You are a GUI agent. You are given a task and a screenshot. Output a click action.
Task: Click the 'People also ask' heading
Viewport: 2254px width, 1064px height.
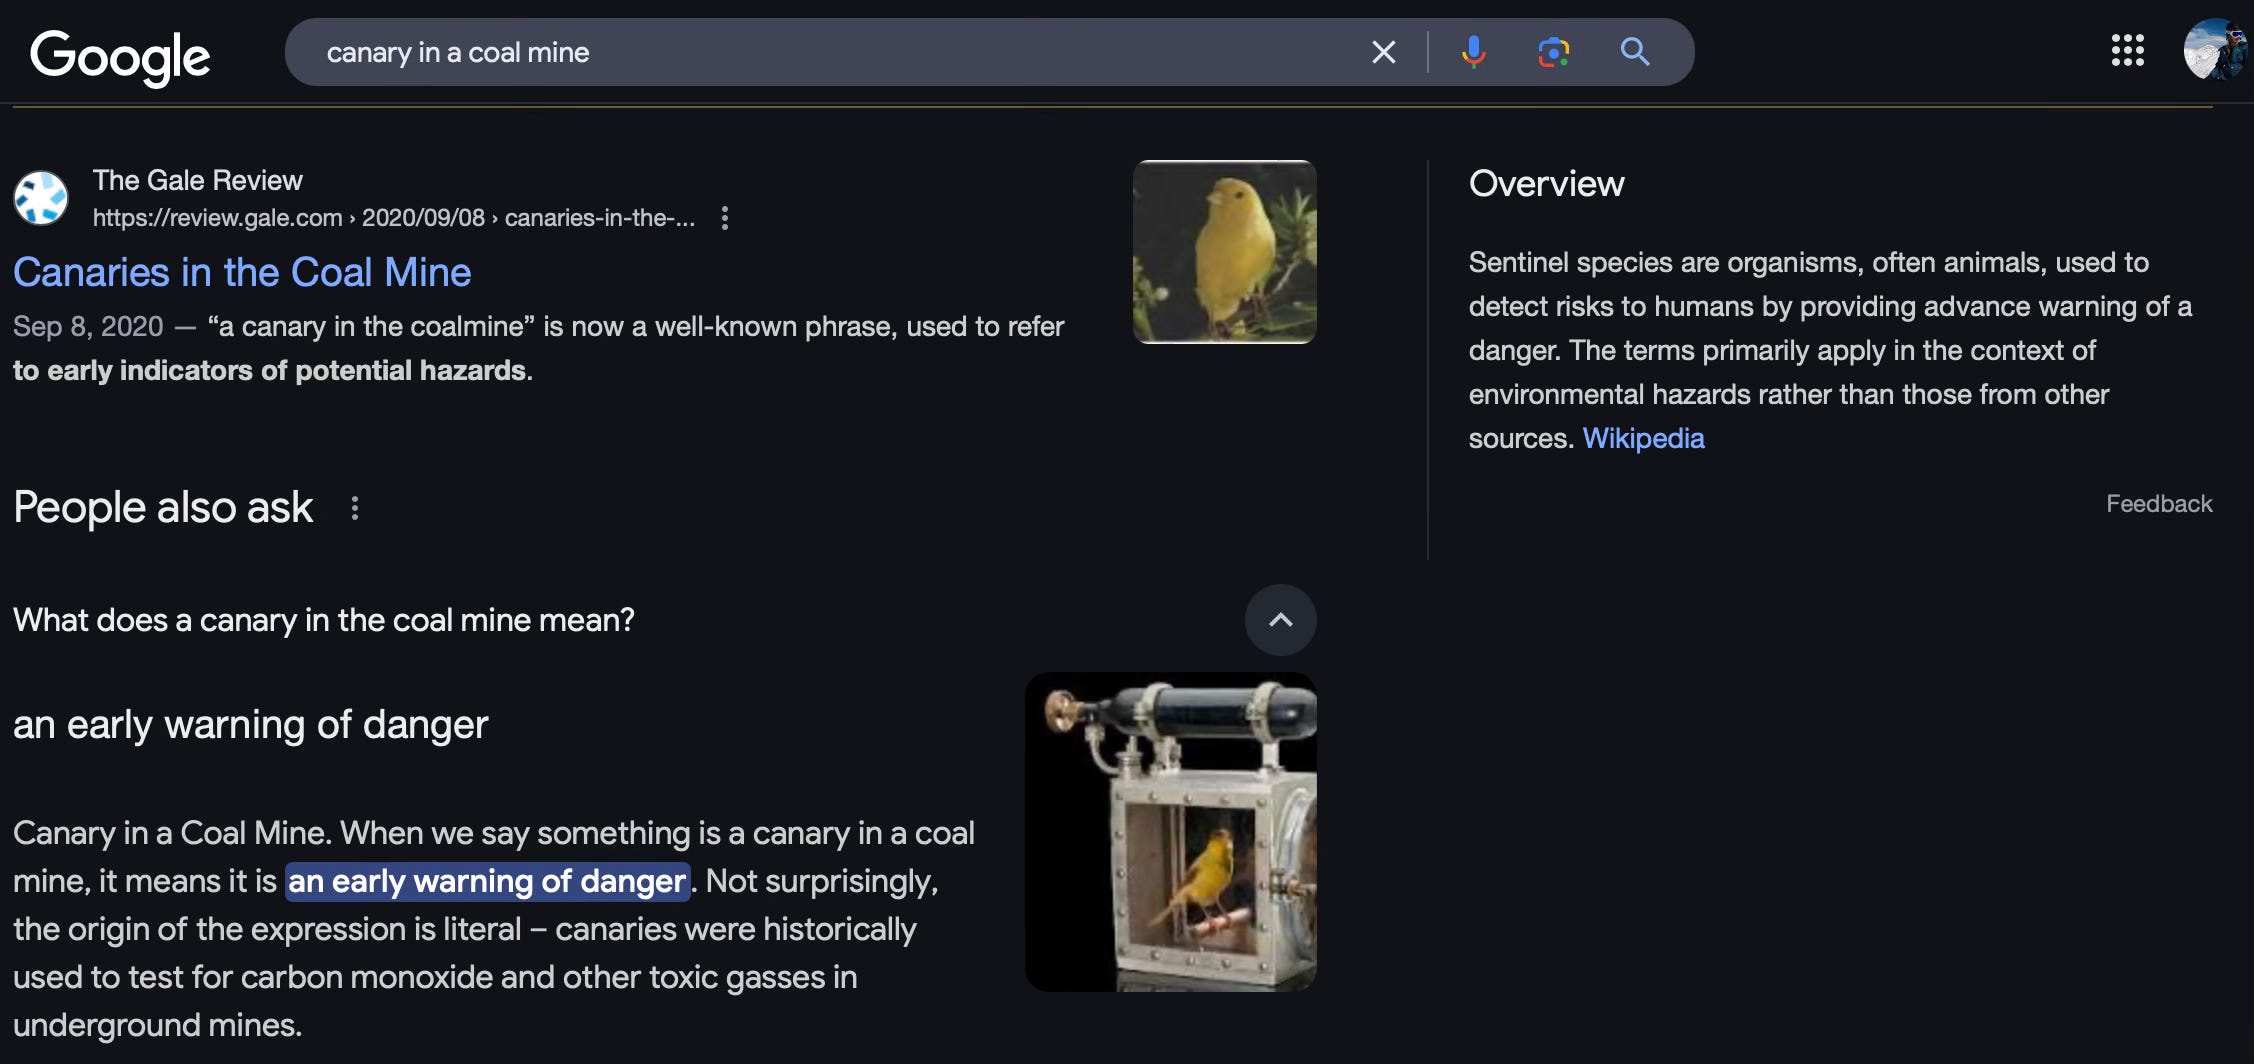pos(163,508)
